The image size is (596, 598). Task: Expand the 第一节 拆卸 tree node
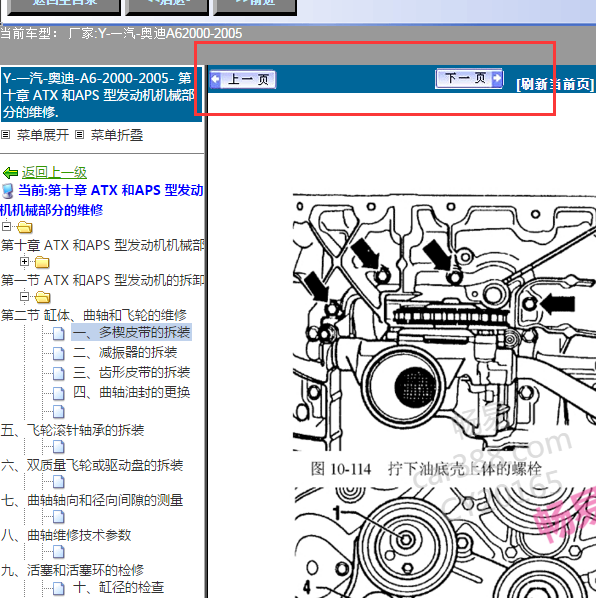pyautogui.click(x=24, y=262)
